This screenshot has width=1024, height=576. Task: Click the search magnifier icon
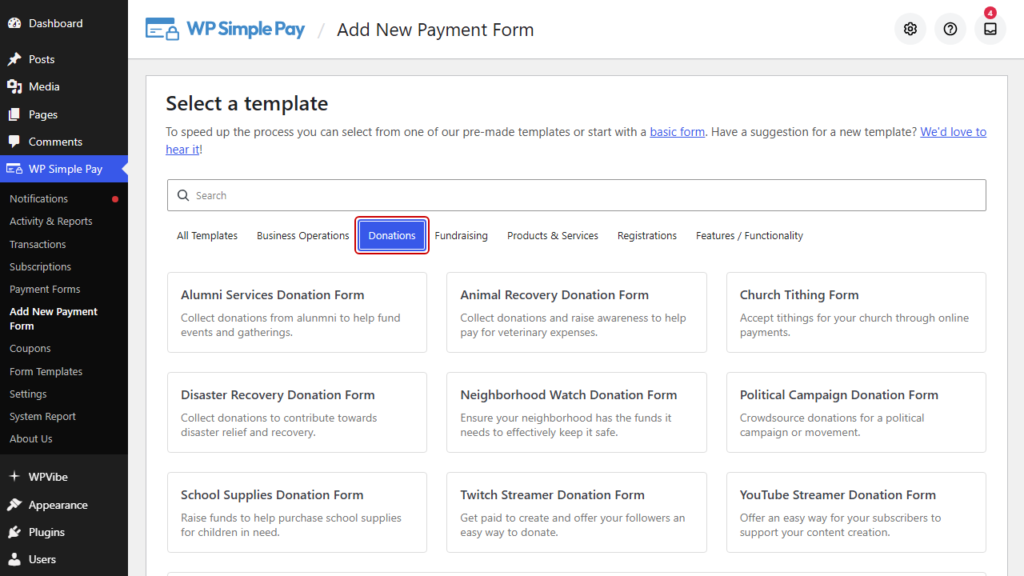click(x=184, y=195)
